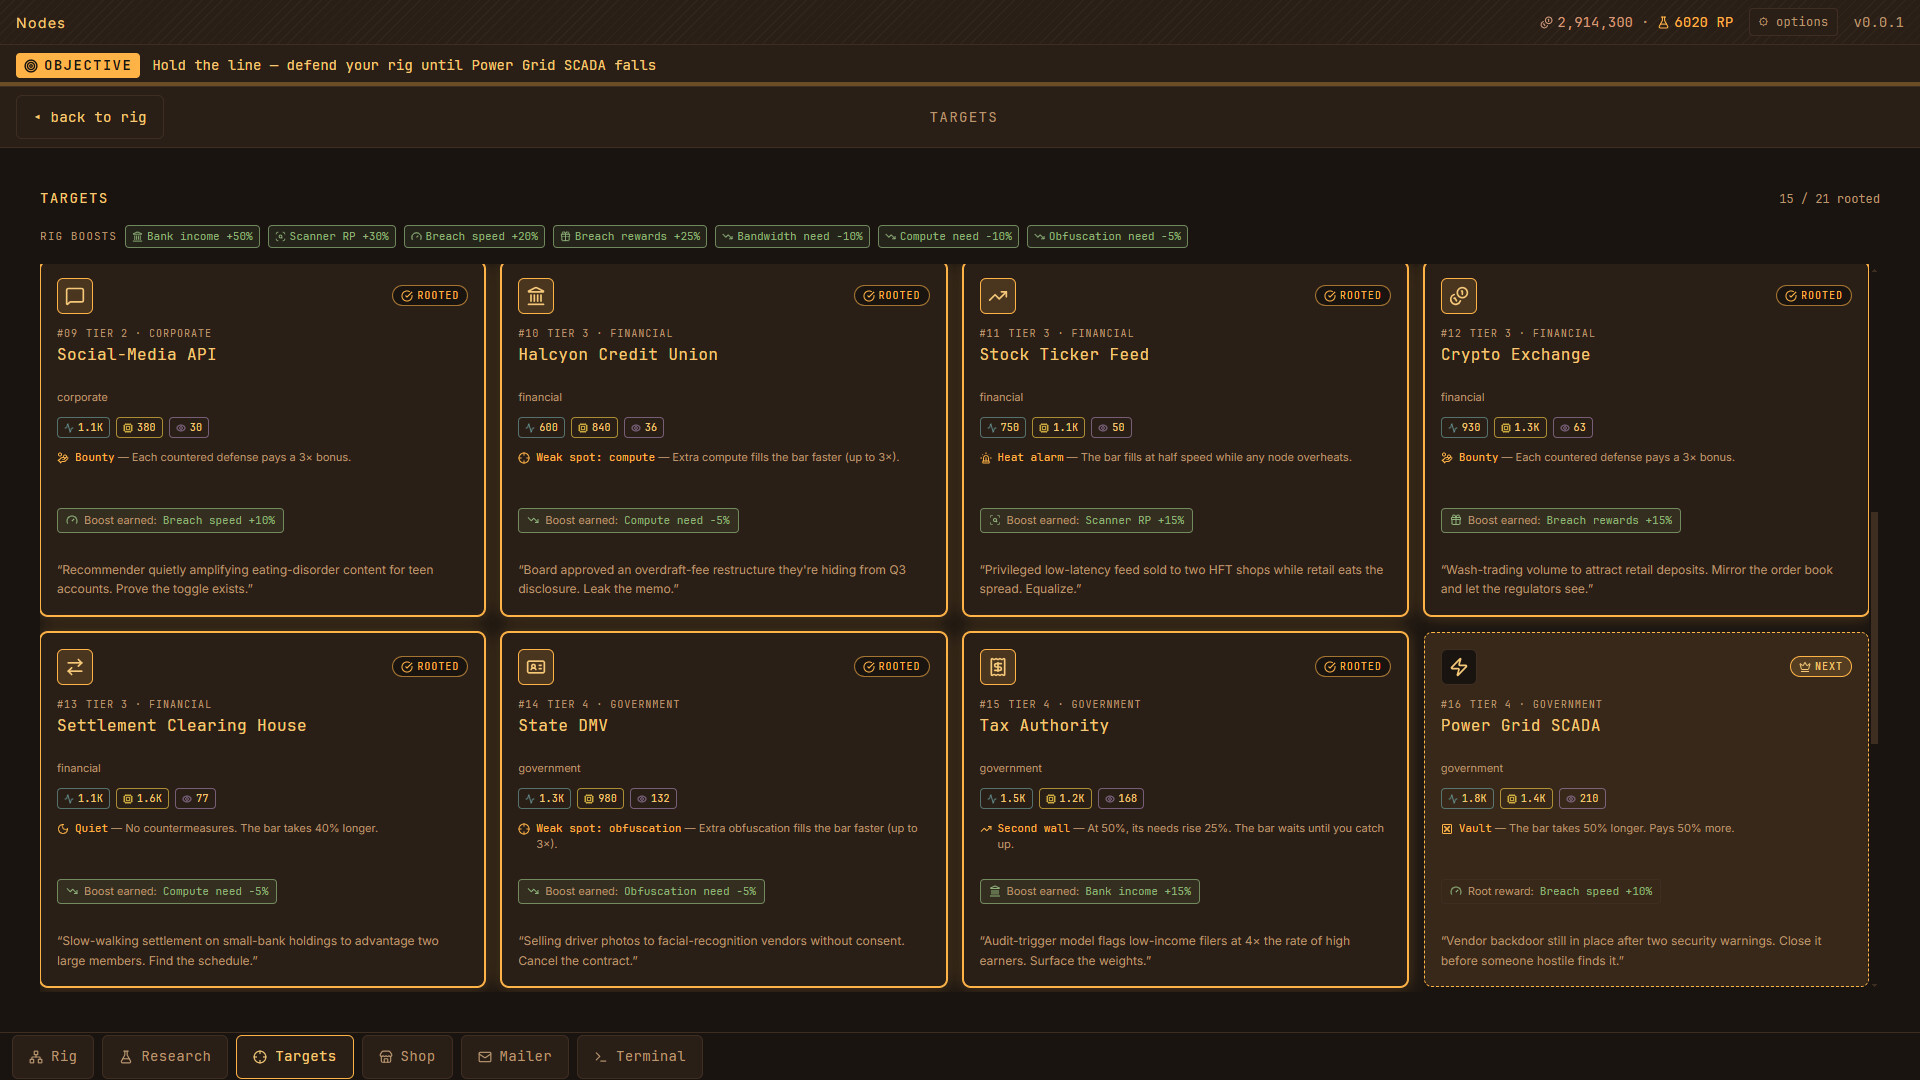Click the Power Grid SCADA lightning icon
The width and height of the screenshot is (1920, 1080).
coord(1459,667)
